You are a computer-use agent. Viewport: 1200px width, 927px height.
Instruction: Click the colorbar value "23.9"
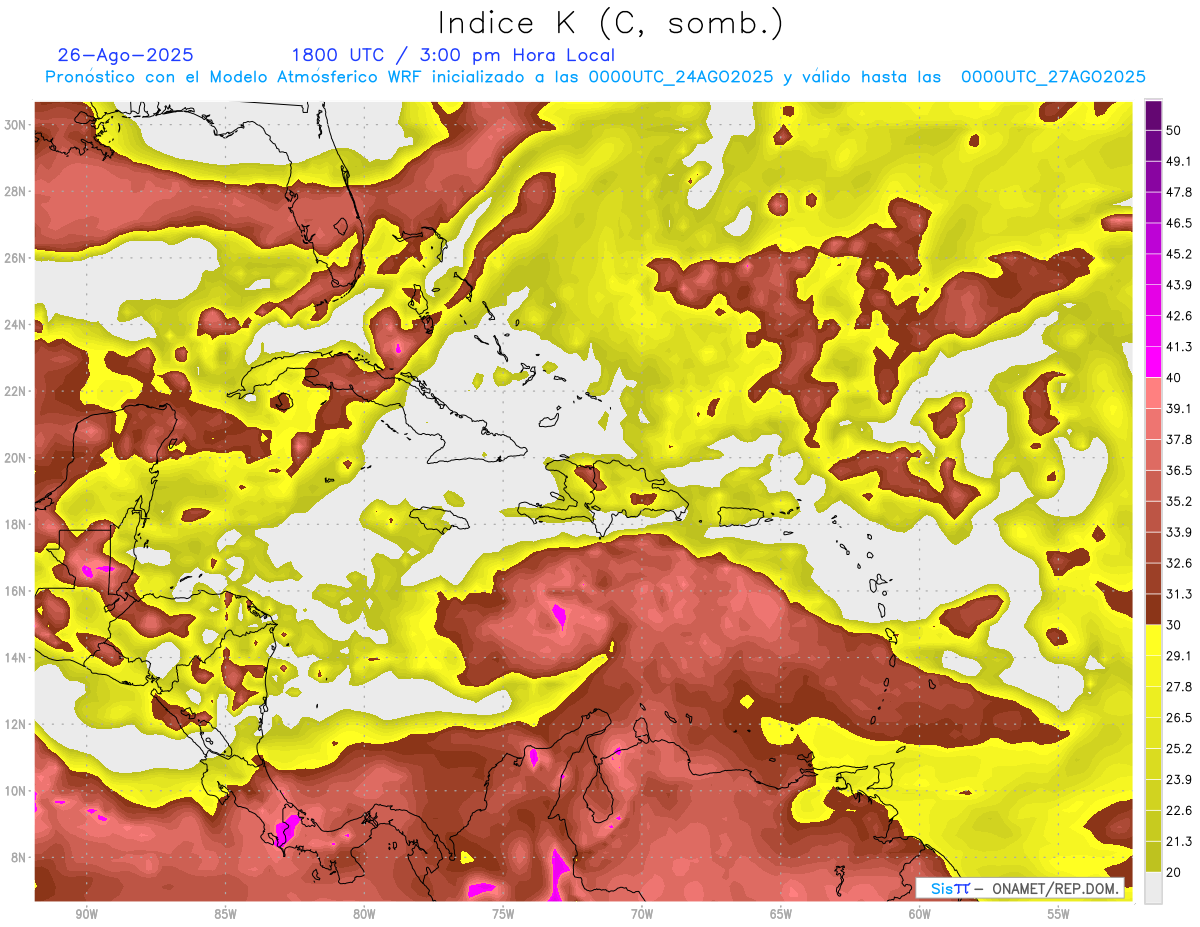click(1179, 779)
